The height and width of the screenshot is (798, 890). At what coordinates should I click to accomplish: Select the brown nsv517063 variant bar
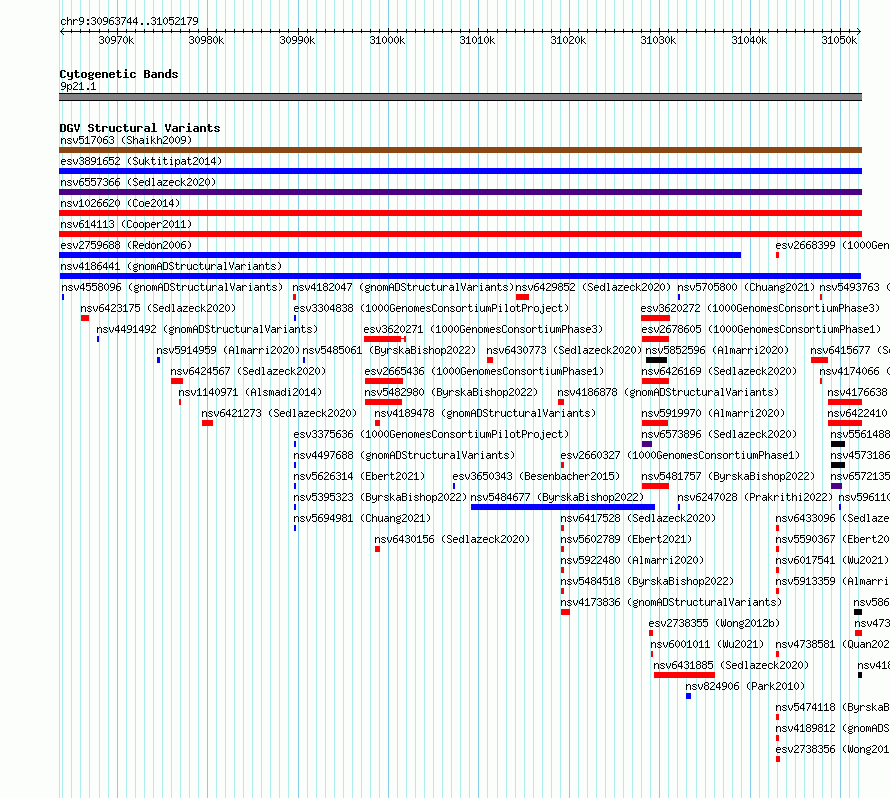[x=460, y=150]
